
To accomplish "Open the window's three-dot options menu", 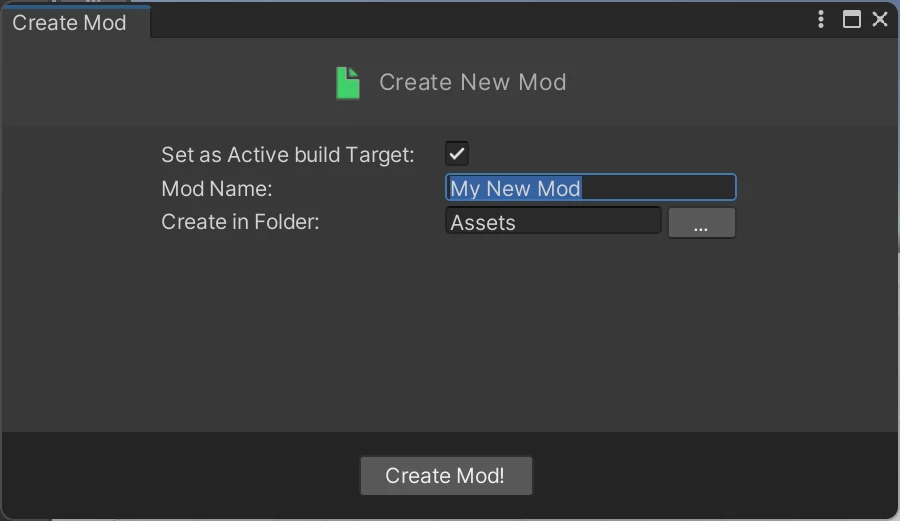I will [x=821, y=20].
